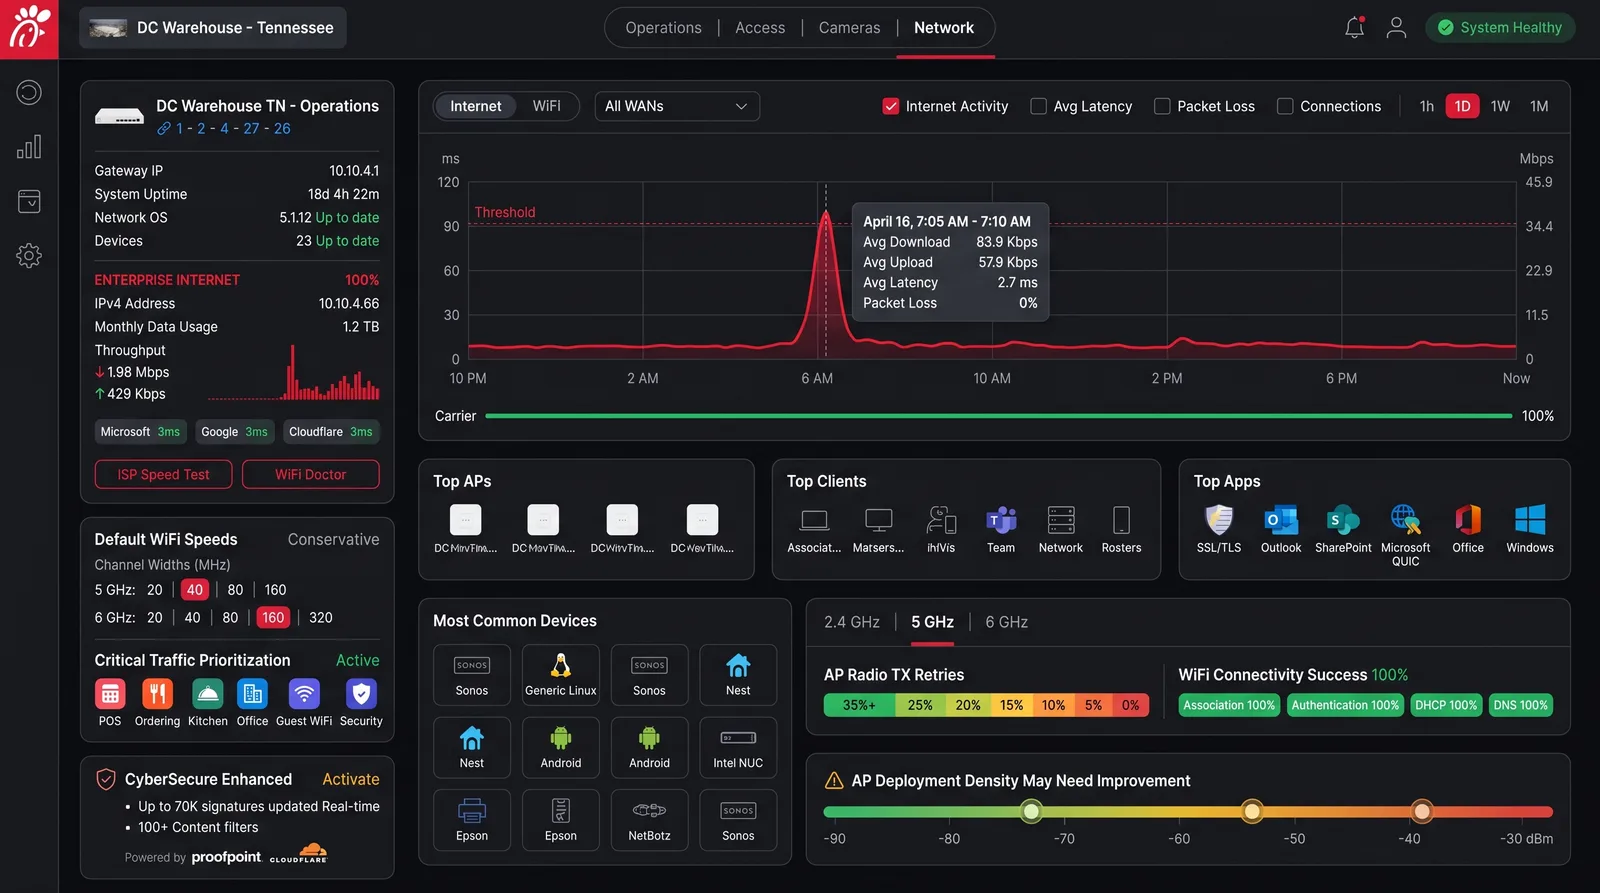Enable the Packet Loss checkbox

pyautogui.click(x=1162, y=106)
